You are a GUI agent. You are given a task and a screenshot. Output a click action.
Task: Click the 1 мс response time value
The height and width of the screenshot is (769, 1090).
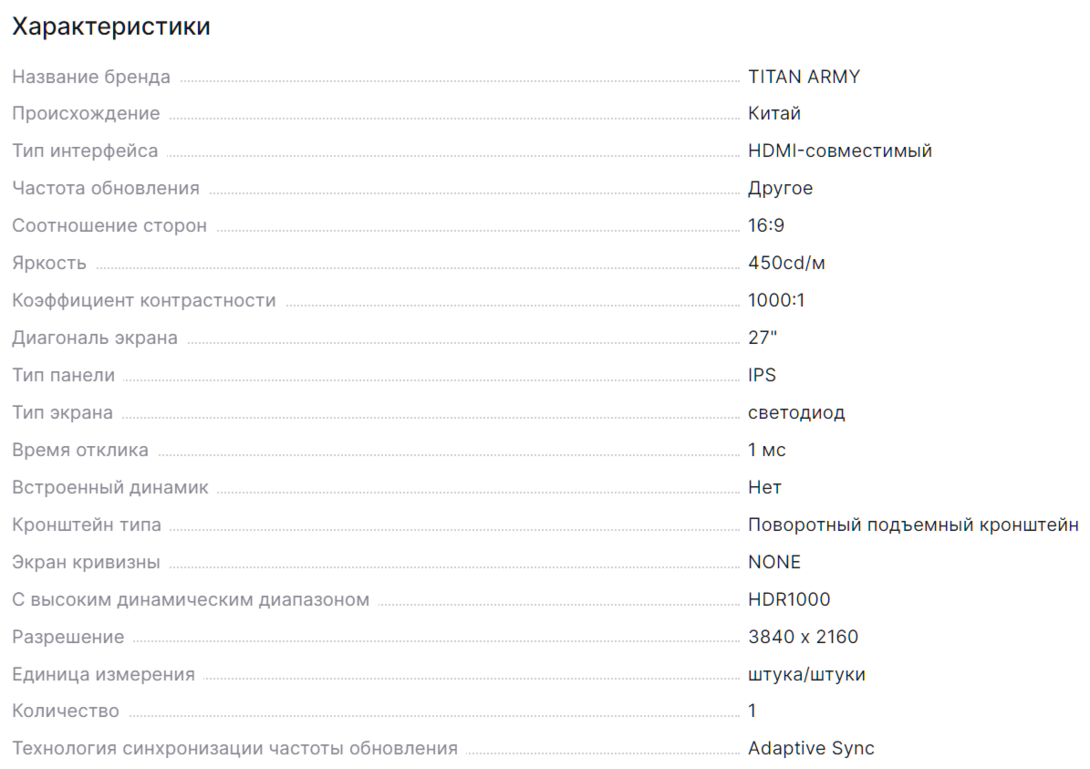click(x=767, y=450)
